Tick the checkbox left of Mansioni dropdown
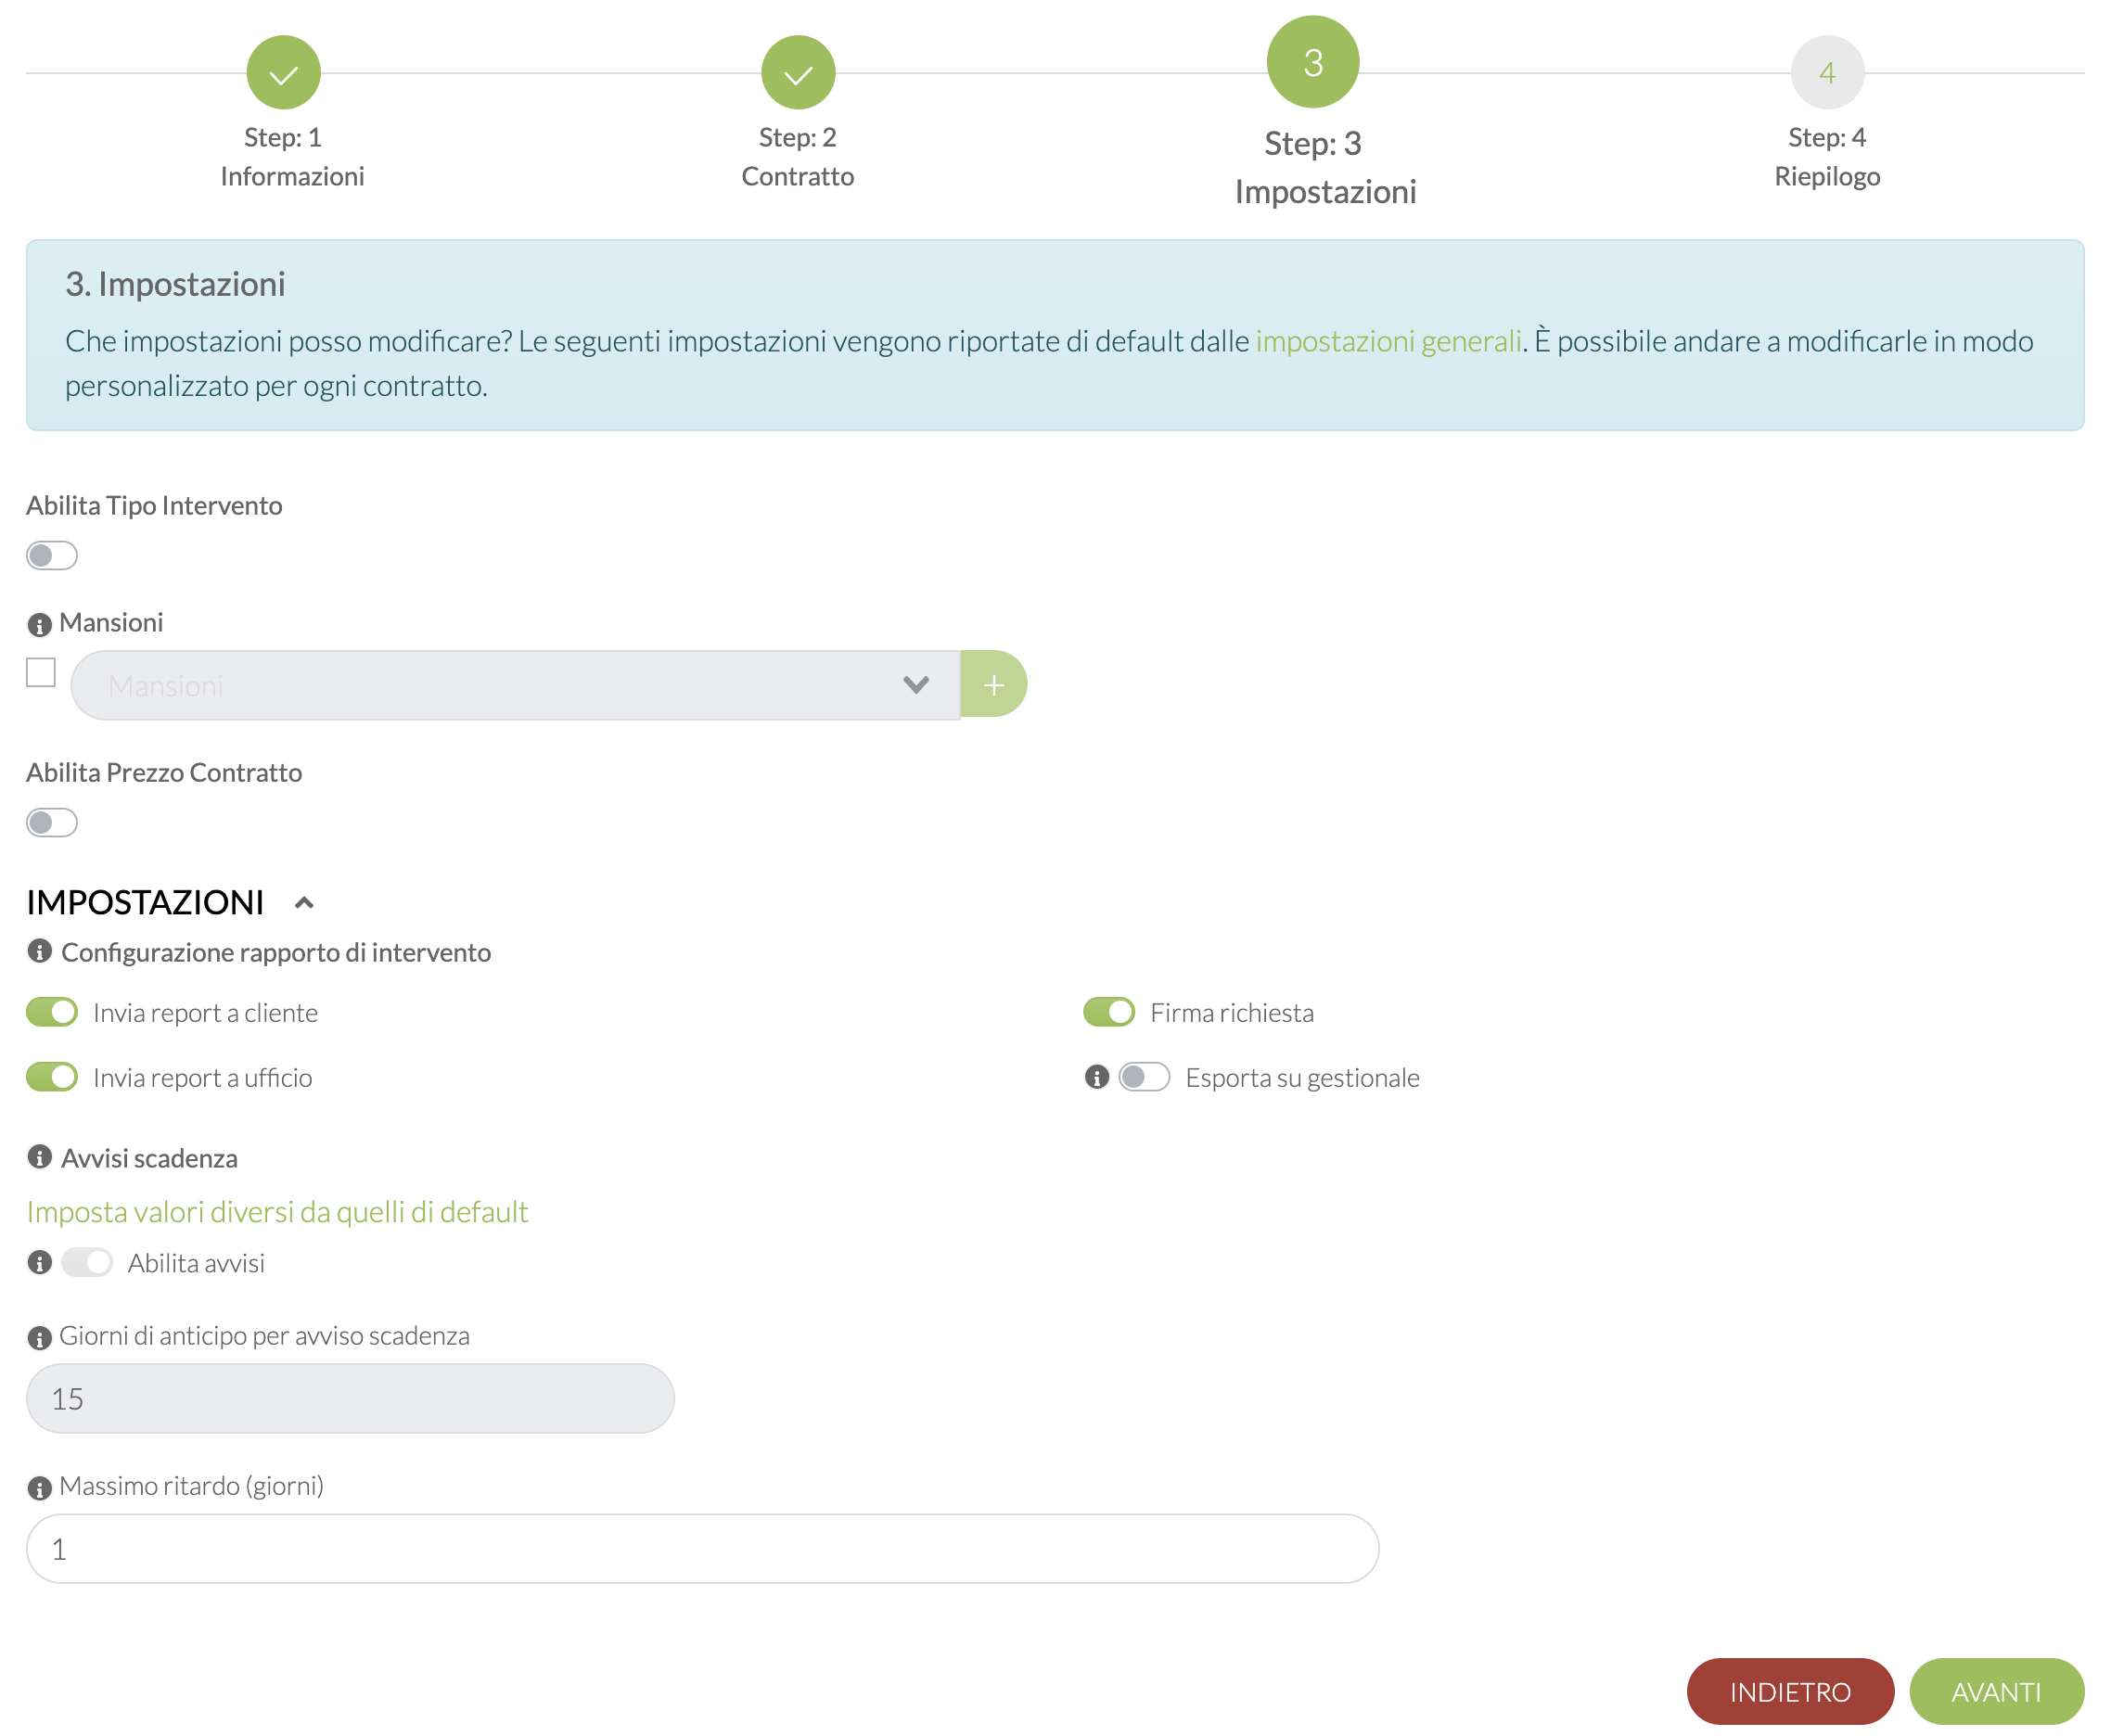2111x1736 pixels. (41, 672)
